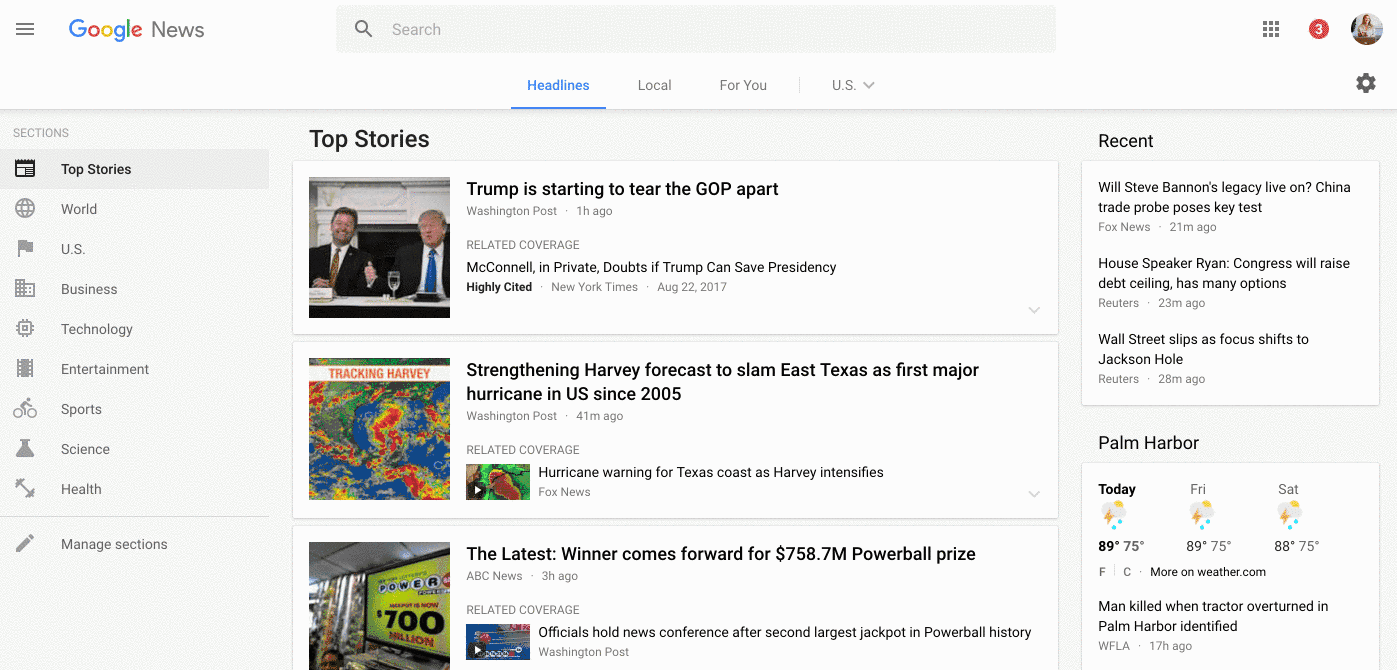The width and height of the screenshot is (1397, 670).
Task: Open the user profile avatar
Action: (1366, 30)
